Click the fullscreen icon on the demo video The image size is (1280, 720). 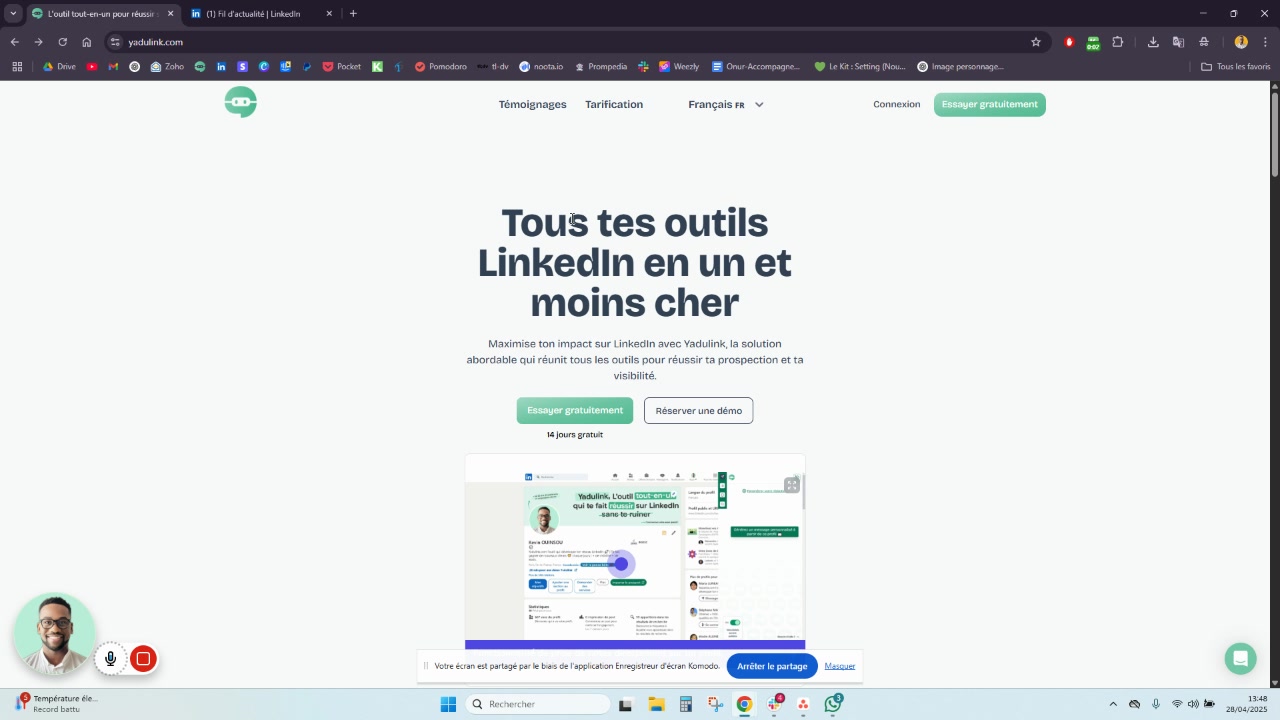point(791,485)
